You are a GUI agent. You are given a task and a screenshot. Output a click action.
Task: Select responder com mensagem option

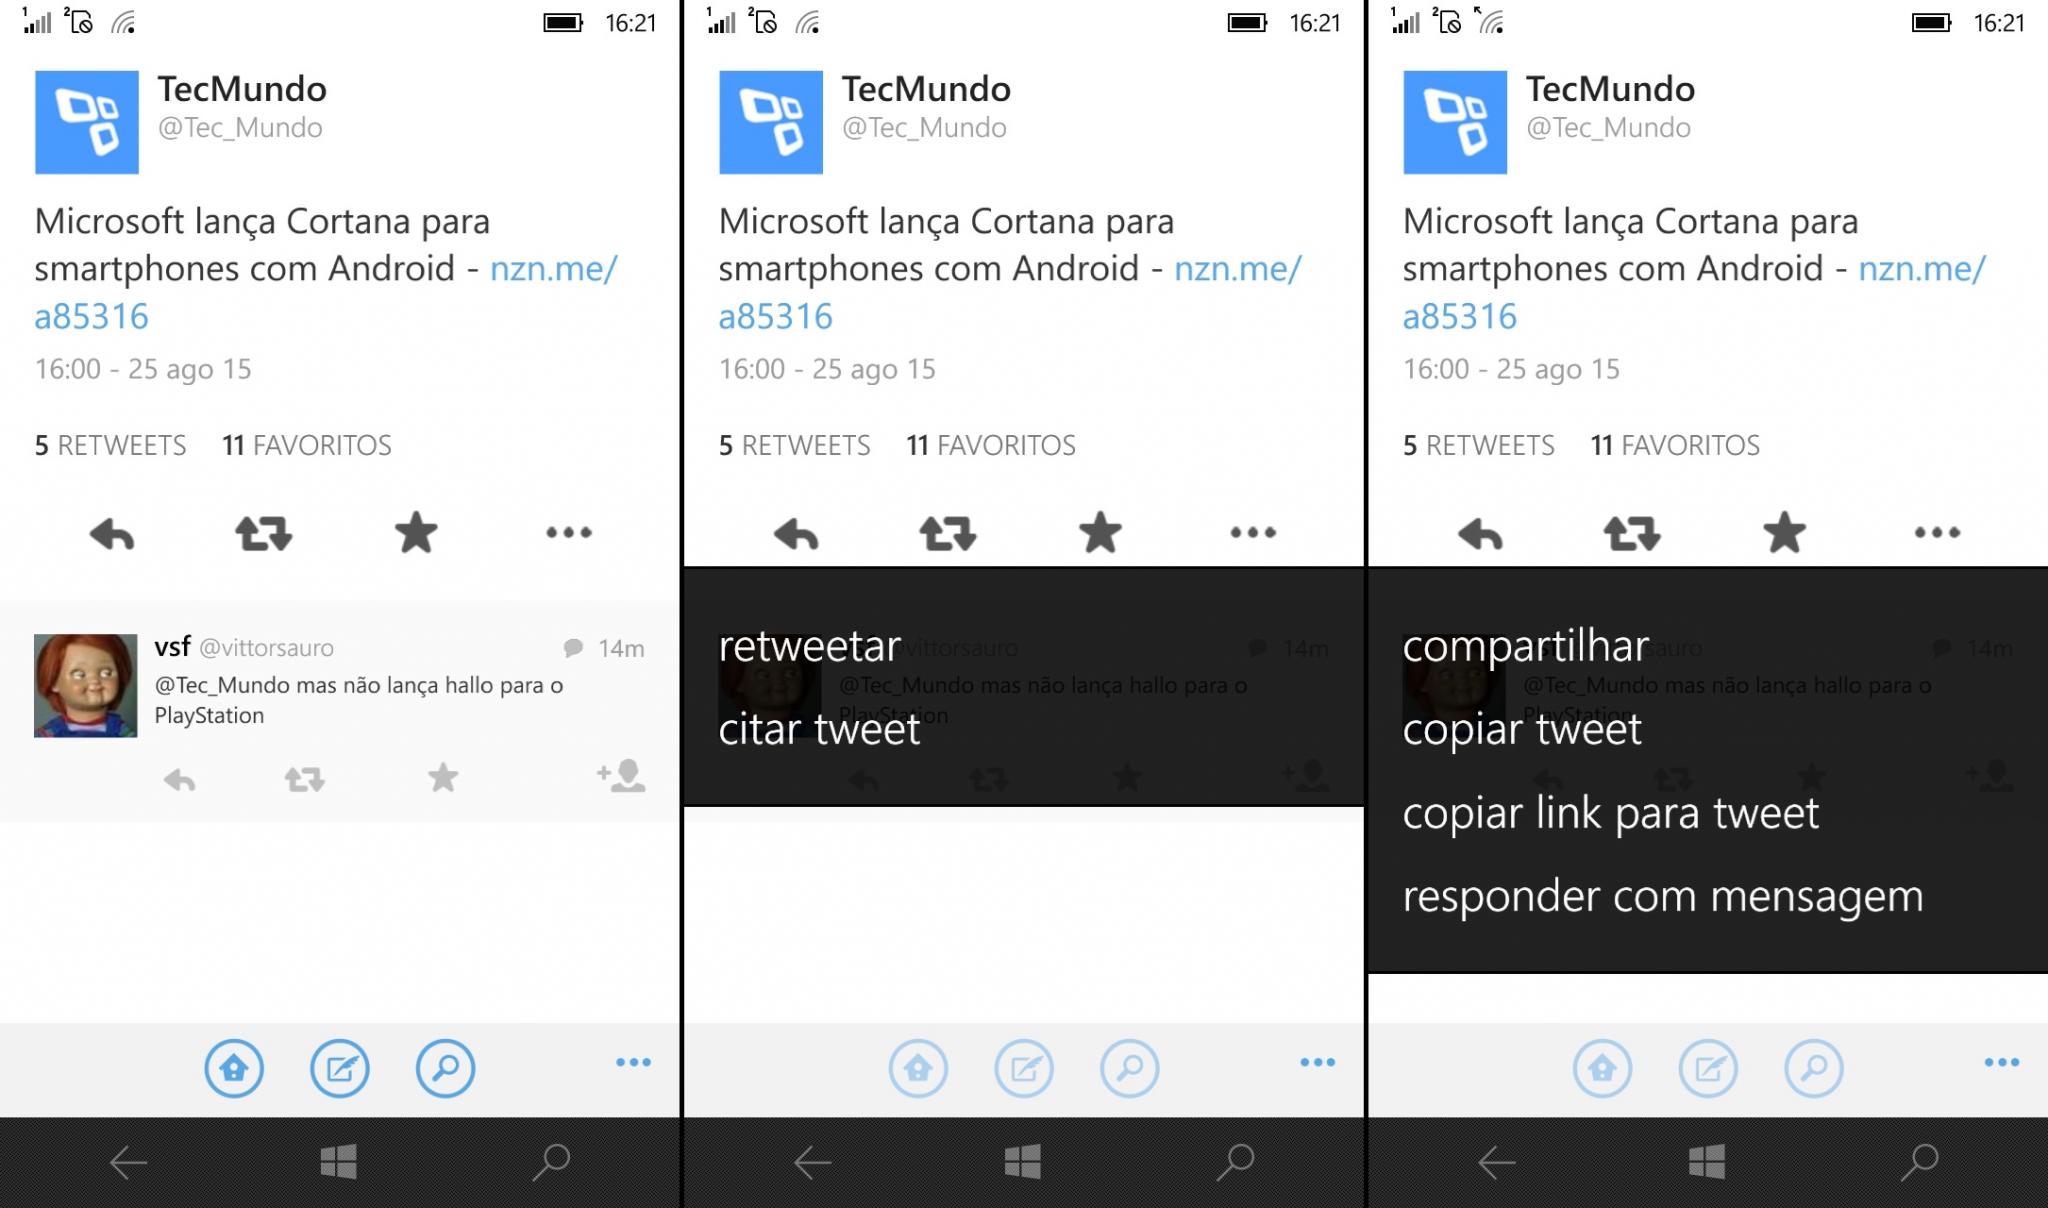point(1663,896)
